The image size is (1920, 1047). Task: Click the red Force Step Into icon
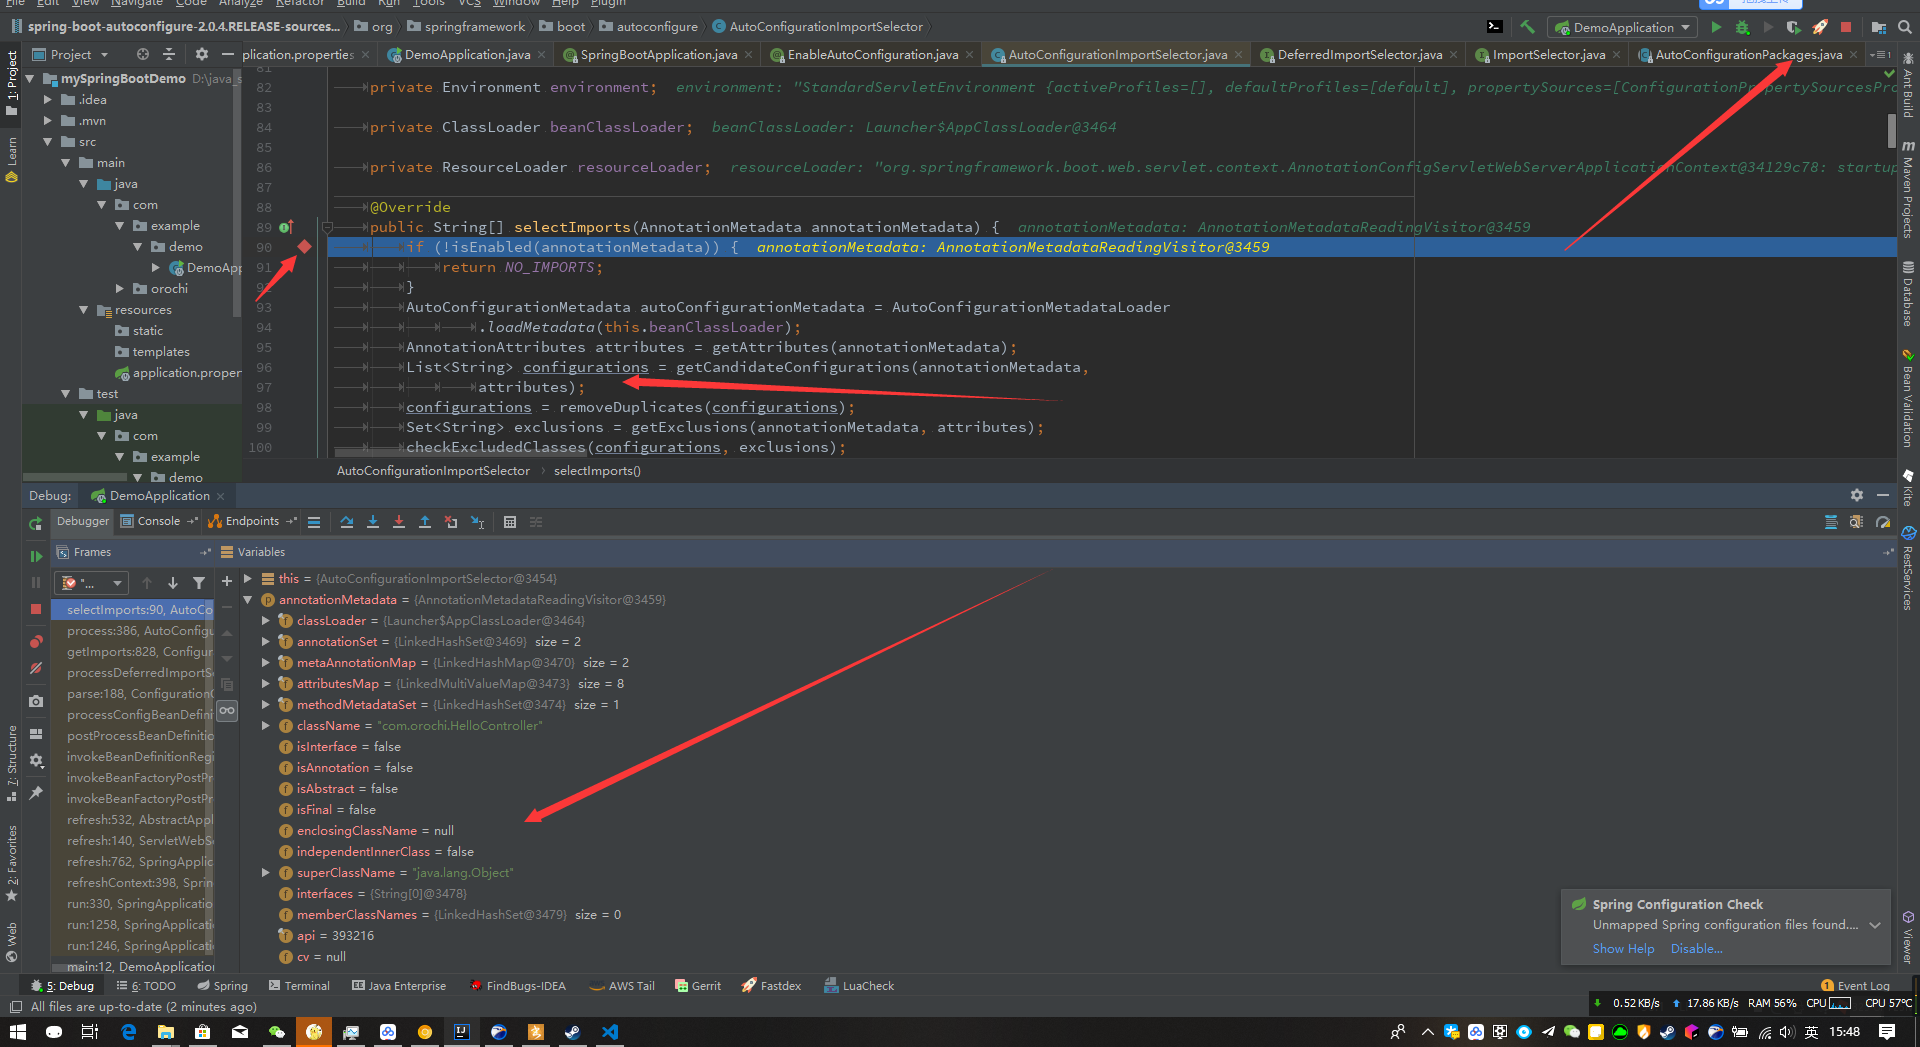tap(399, 522)
